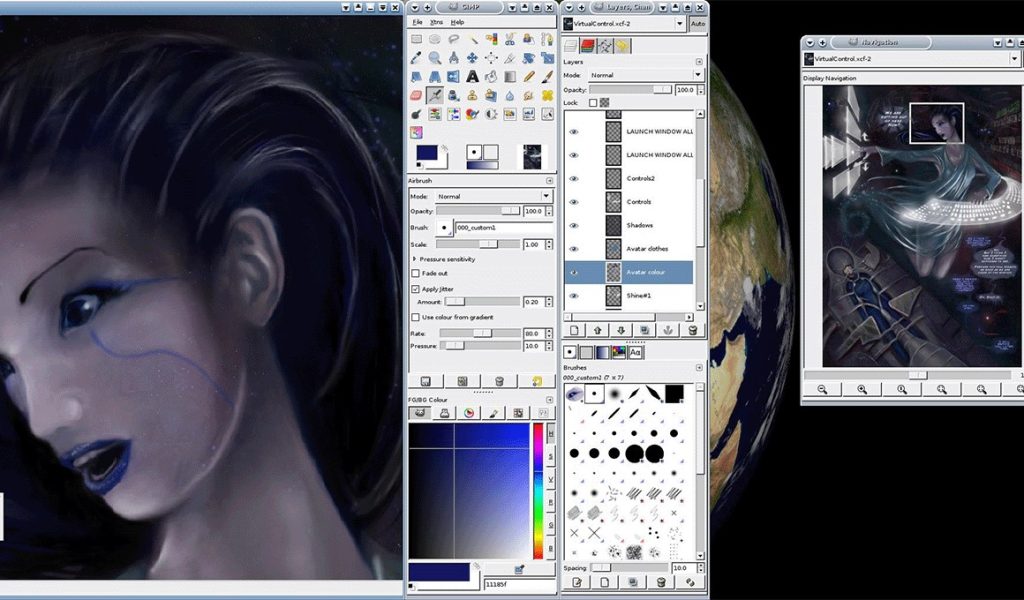Choose the Magnify zoom tool
The image size is (1024, 600).
coord(434,57)
